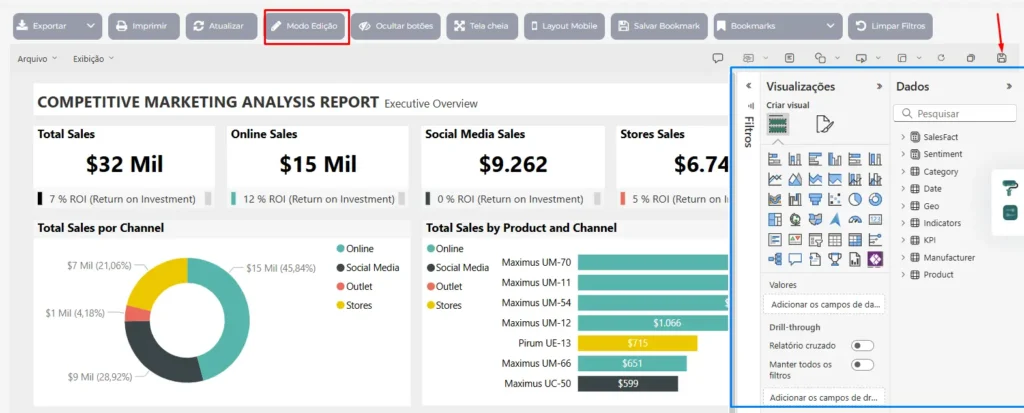This screenshot has width=1024, height=413.
Task: Select the format visual paintbrush icon
Action: [824, 124]
